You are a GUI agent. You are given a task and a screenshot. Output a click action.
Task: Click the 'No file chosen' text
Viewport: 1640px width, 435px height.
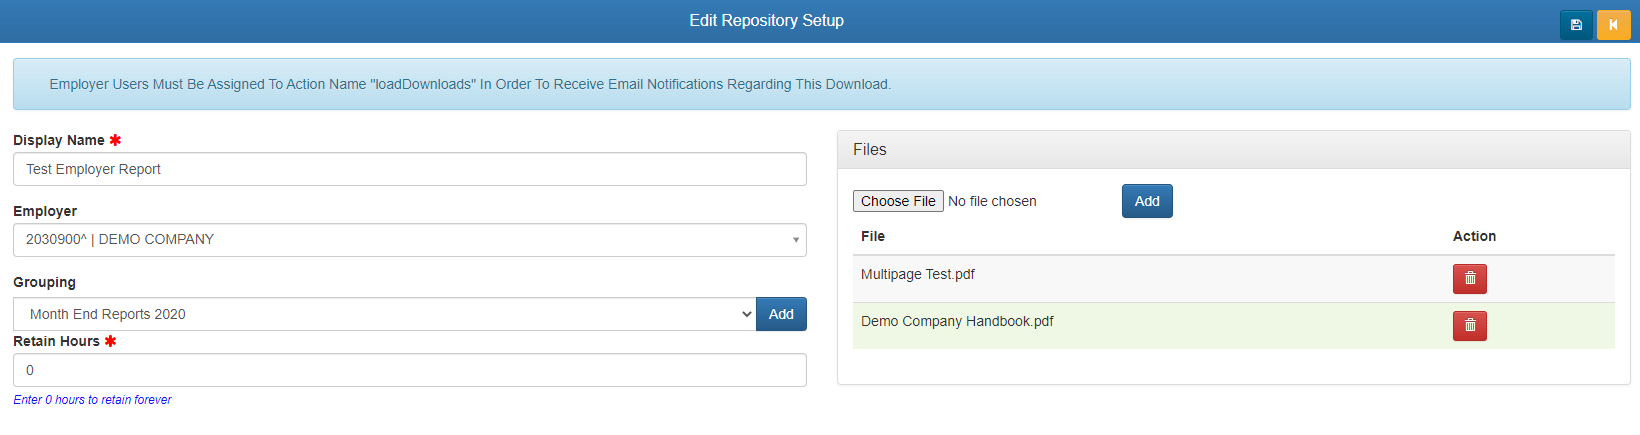click(992, 201)
